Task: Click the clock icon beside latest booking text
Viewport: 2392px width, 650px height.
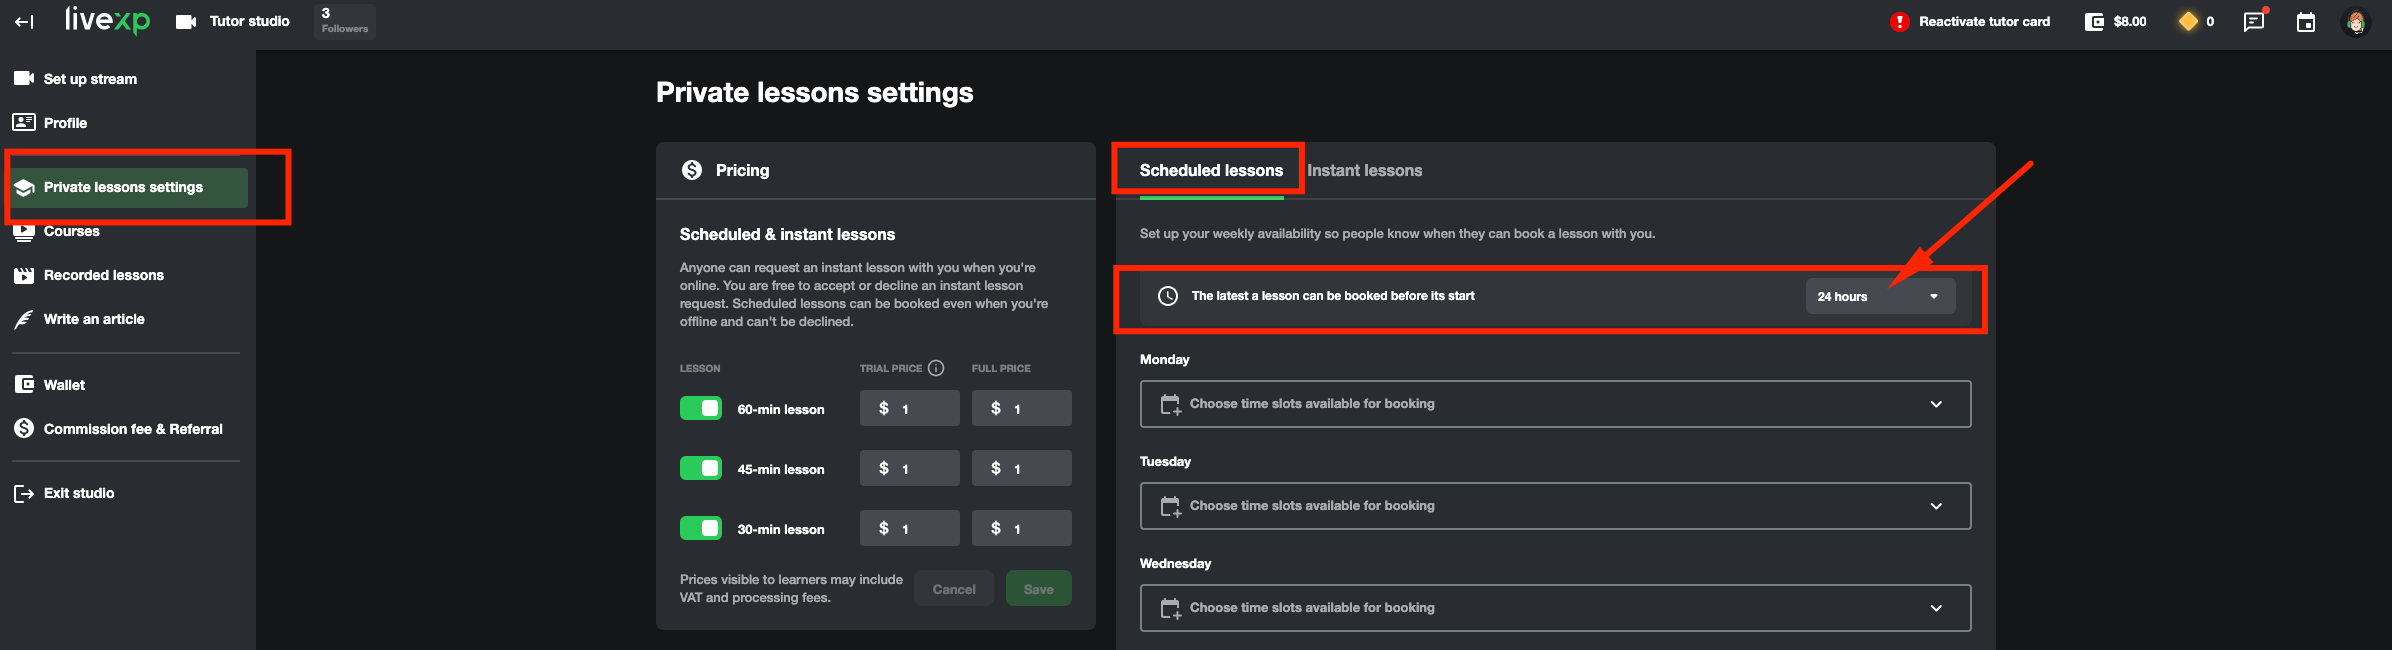Action: click(1168, 296)
